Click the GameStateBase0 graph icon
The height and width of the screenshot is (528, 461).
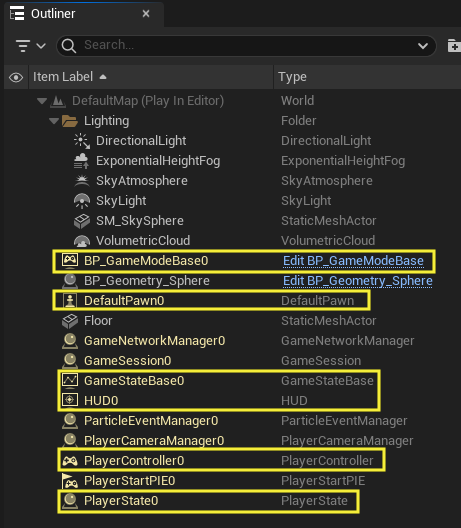70,381
